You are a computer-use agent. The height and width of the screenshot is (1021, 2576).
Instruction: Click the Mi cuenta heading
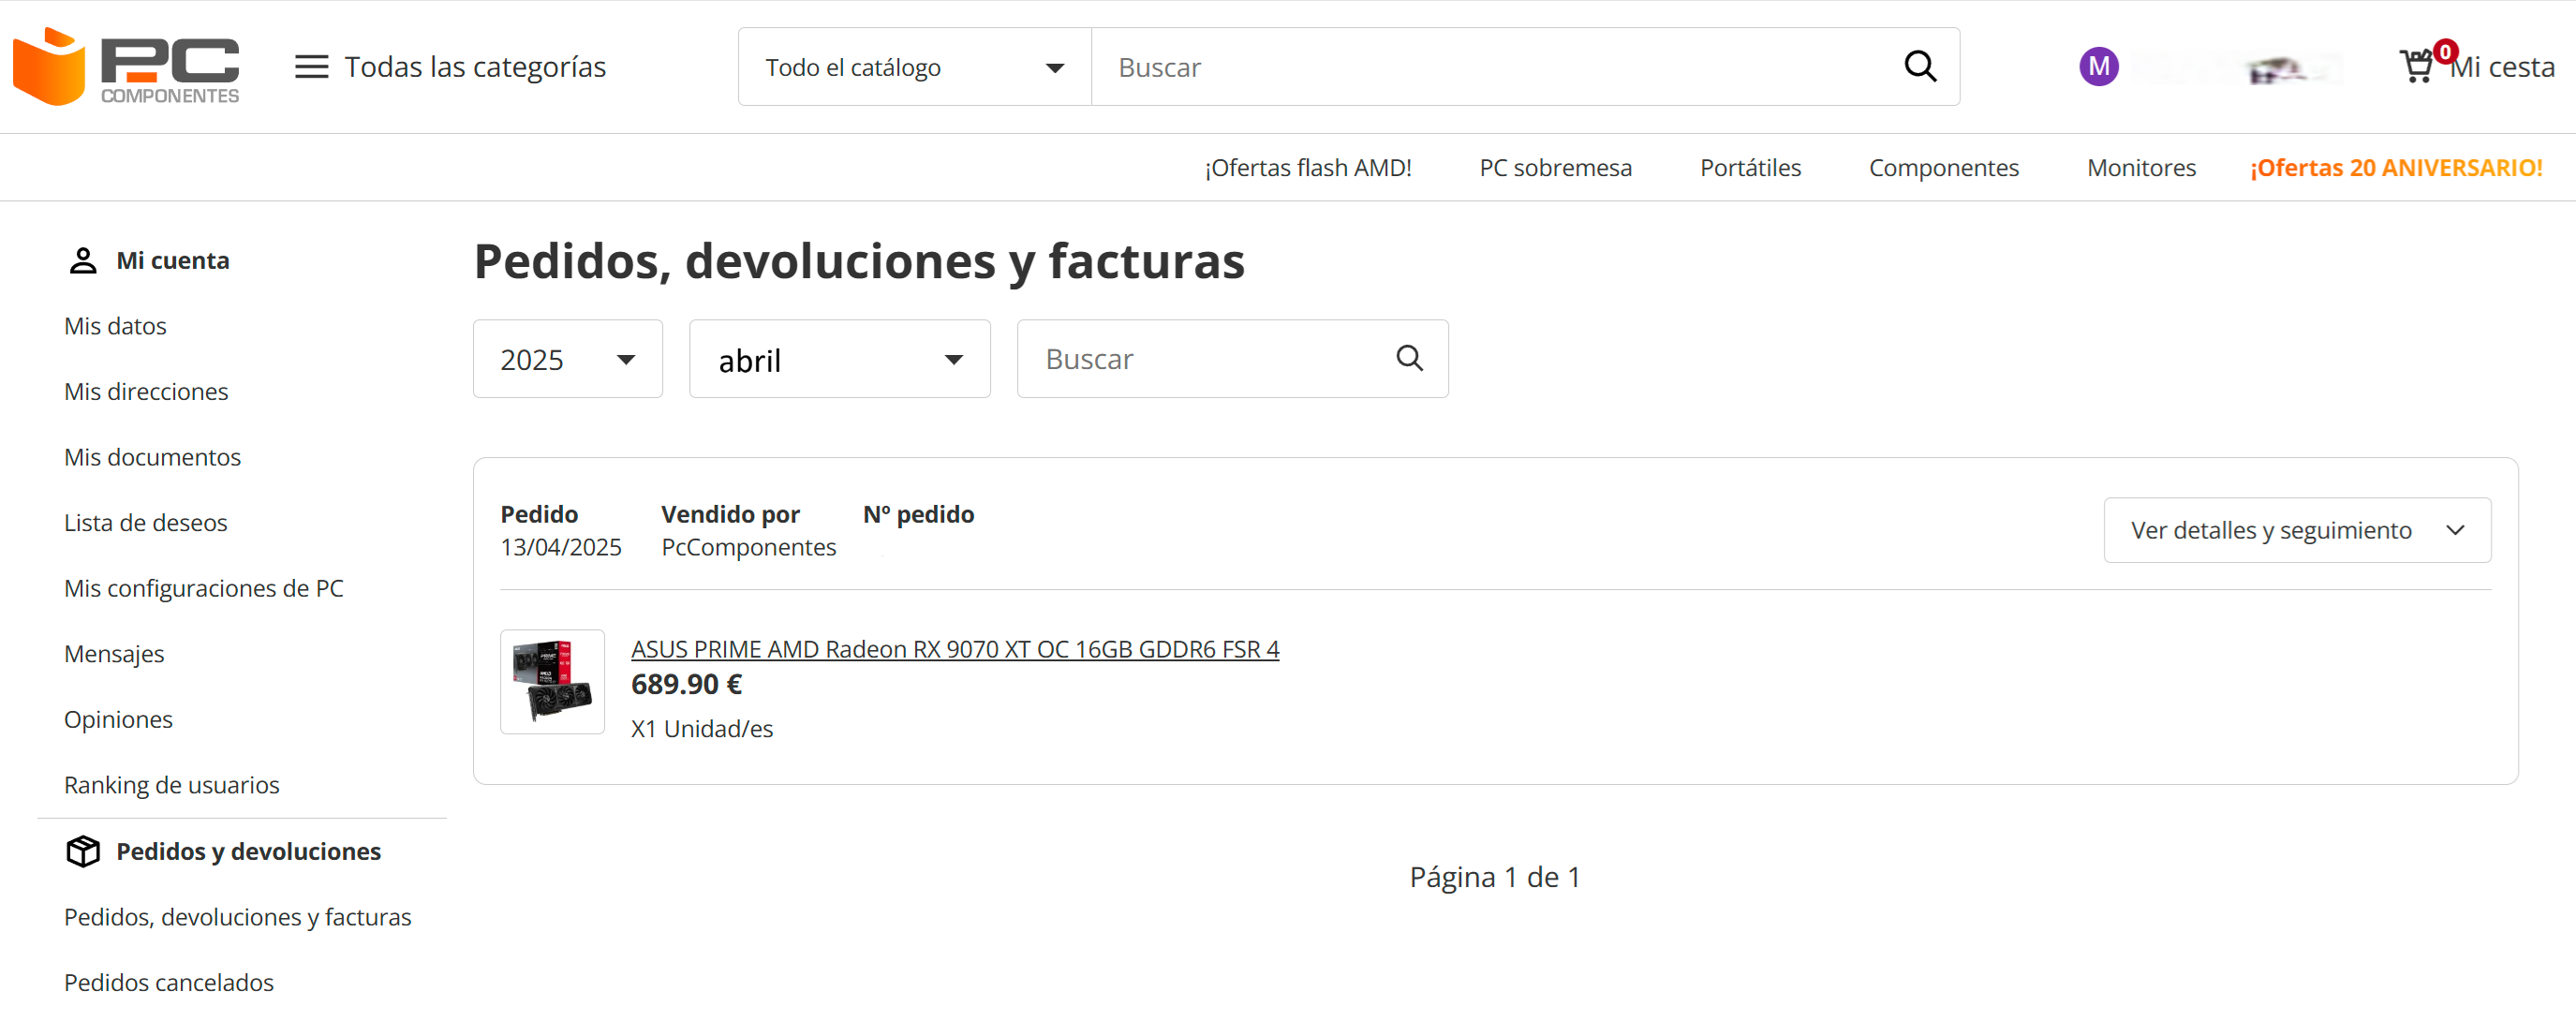172,261
